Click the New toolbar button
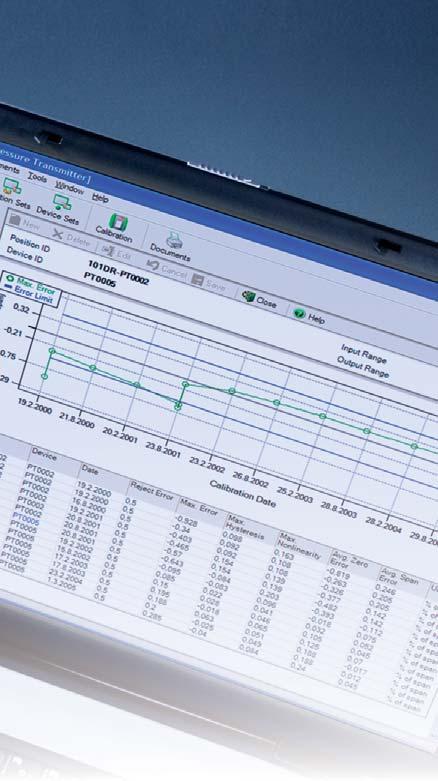The width and height of the screenshot is (438, 781). (25, 223)
